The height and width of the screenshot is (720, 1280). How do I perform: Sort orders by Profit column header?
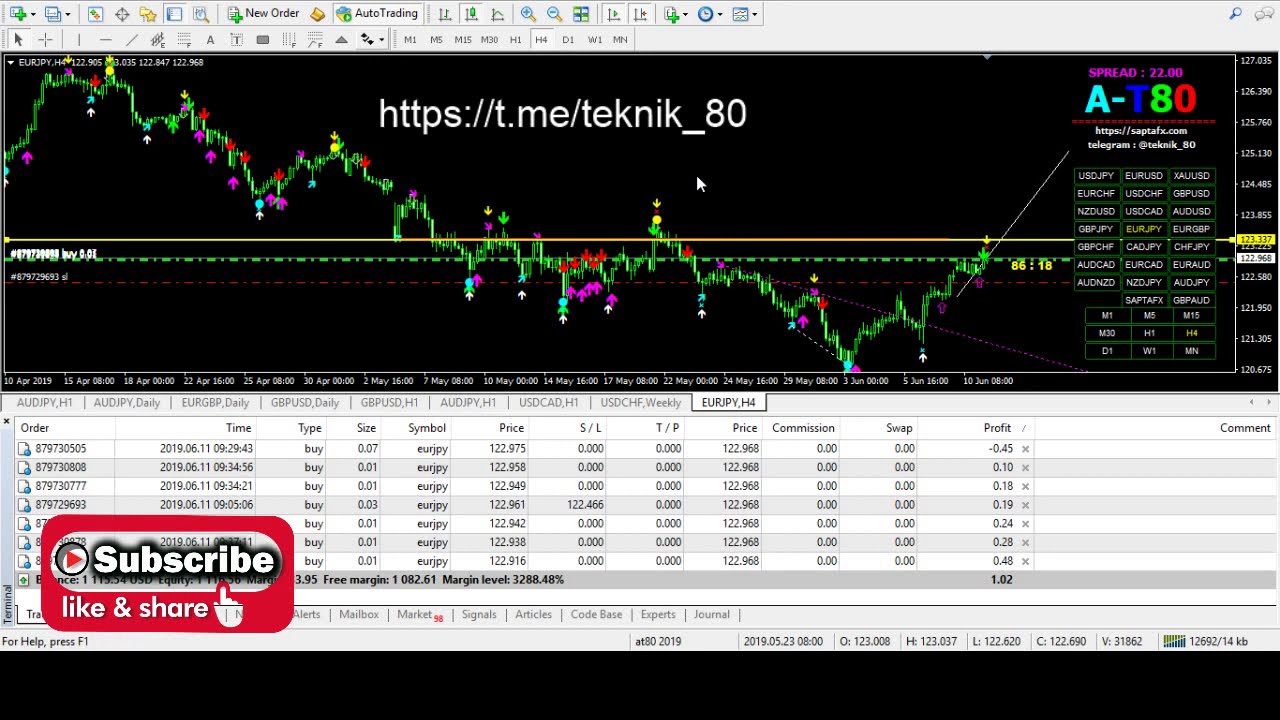tap(997, 428)
